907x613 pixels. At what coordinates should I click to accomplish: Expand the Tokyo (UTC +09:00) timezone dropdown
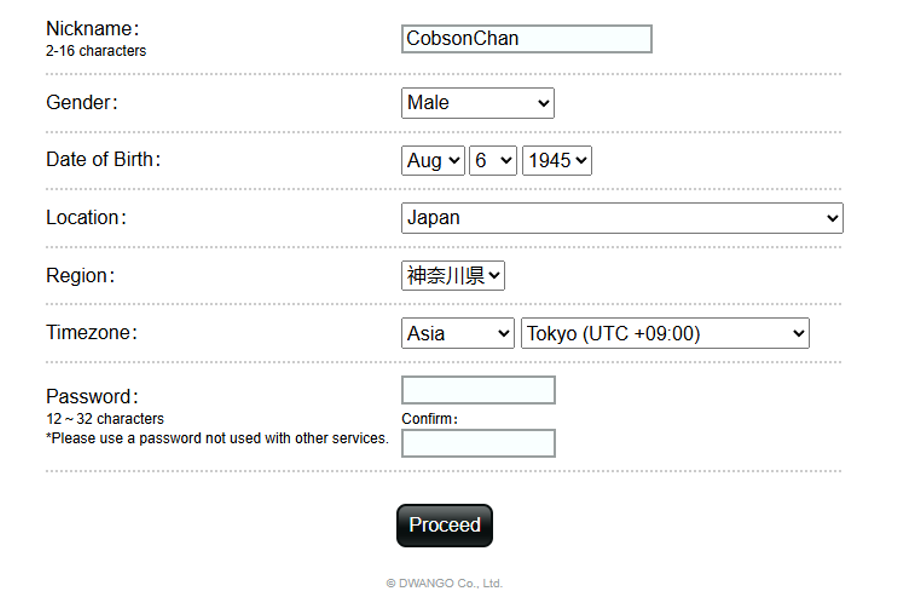pyautogui.click(x=664, y=334)
